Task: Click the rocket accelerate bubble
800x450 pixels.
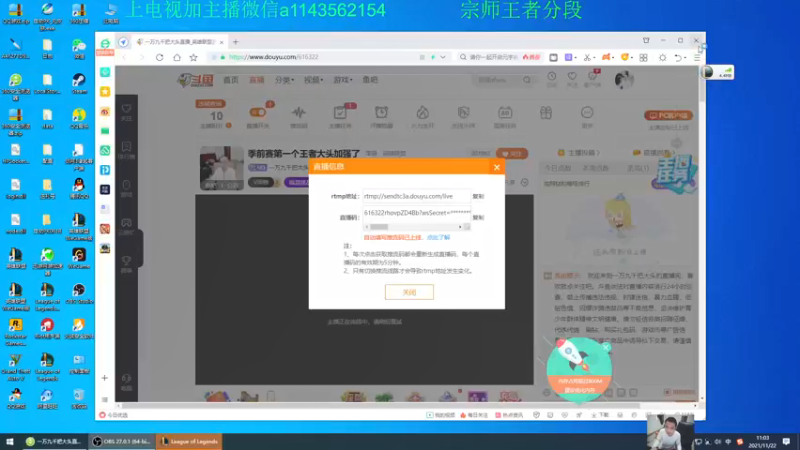Action: click(579, 370)
